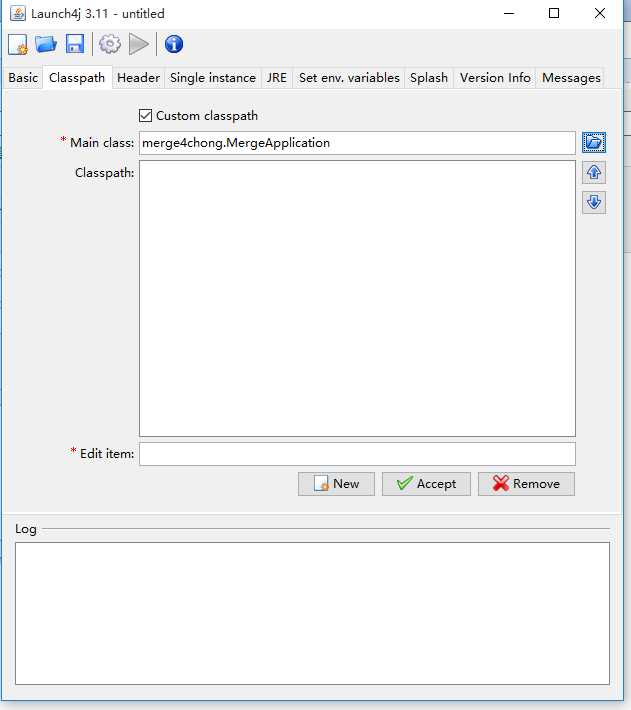Browse for main class with folder icon

(593, 143)
